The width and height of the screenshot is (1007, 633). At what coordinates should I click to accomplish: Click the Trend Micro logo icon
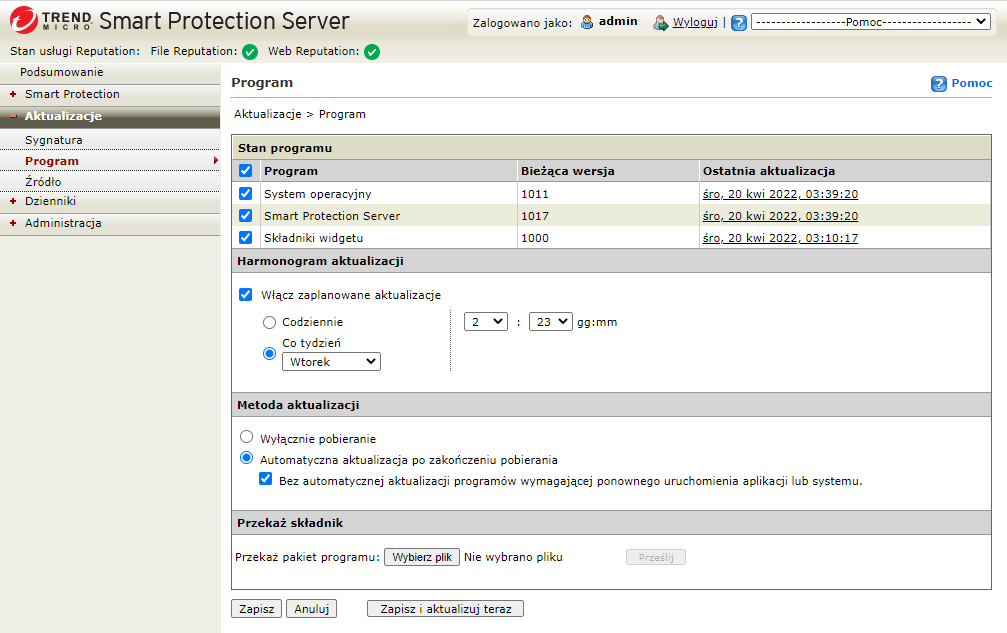click(x=22, y=20)
